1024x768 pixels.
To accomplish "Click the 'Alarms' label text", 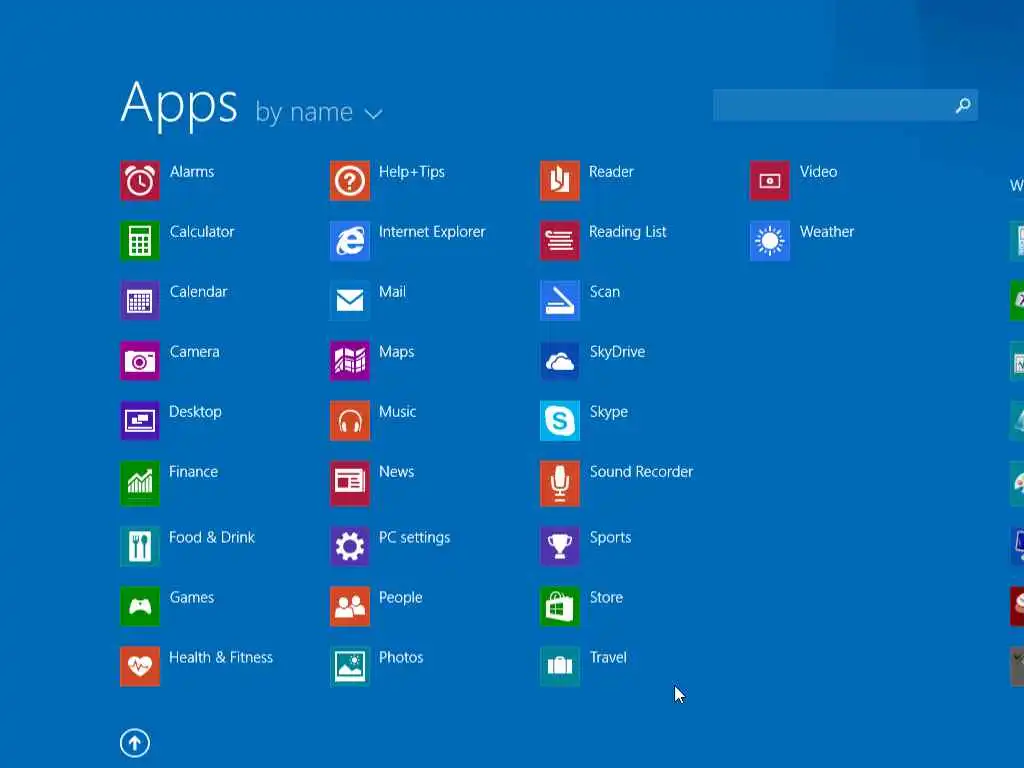I will [x=192, y=172].
